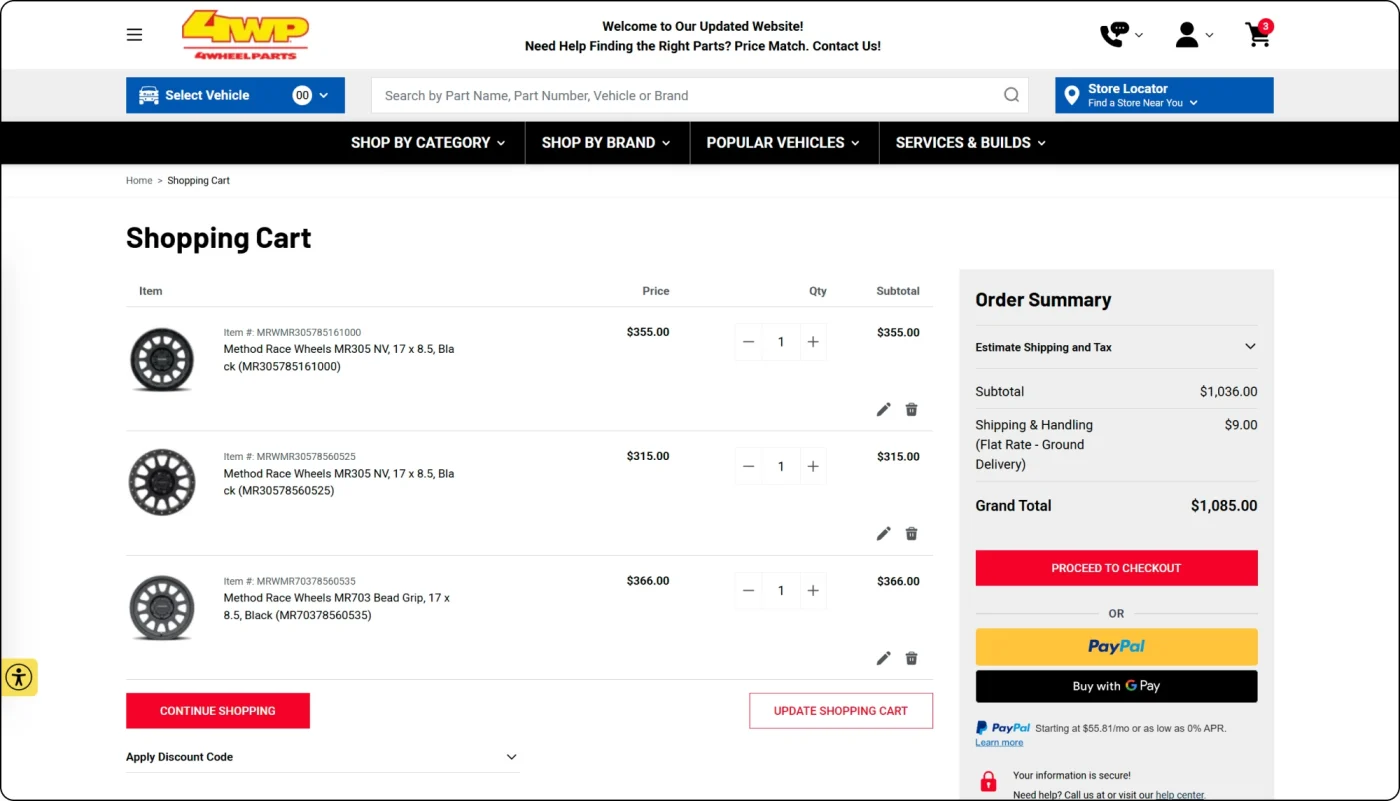Open Popular Vehicles menu
The image size is (1400, 801).
point(783,142)
